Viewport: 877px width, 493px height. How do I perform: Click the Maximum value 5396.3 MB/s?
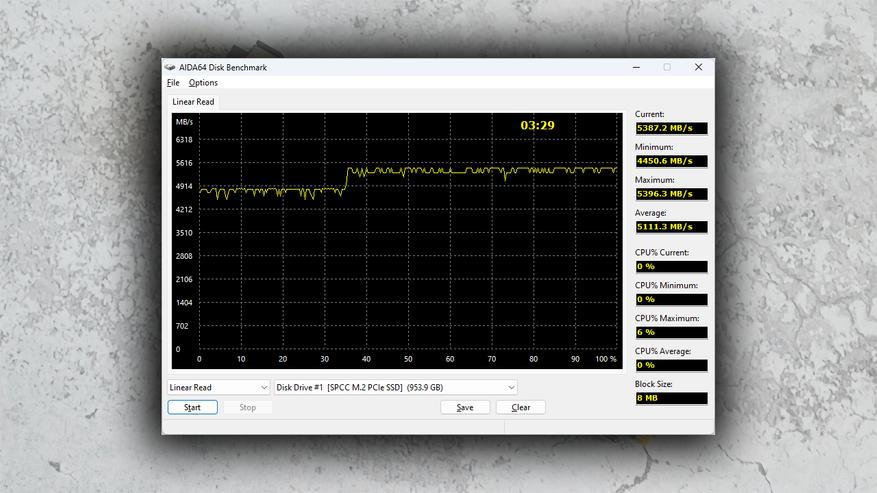pyautogui.click(x=671, y=194)
